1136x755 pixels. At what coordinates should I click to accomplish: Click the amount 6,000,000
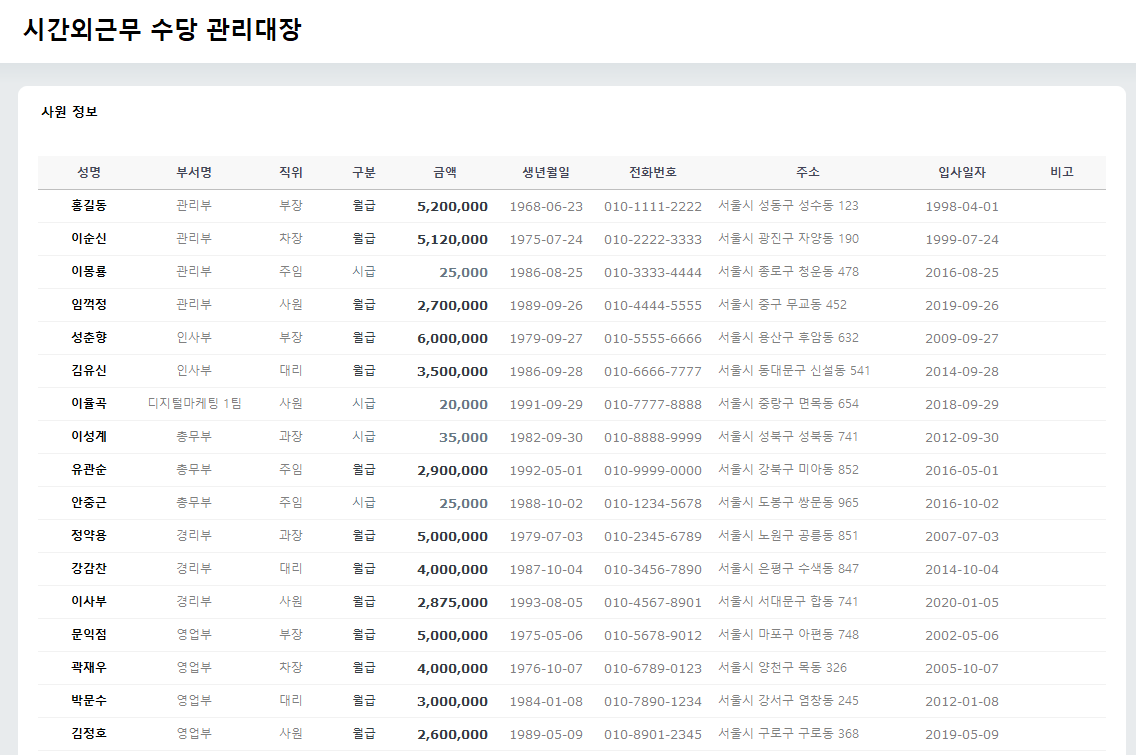coord(452,338)
